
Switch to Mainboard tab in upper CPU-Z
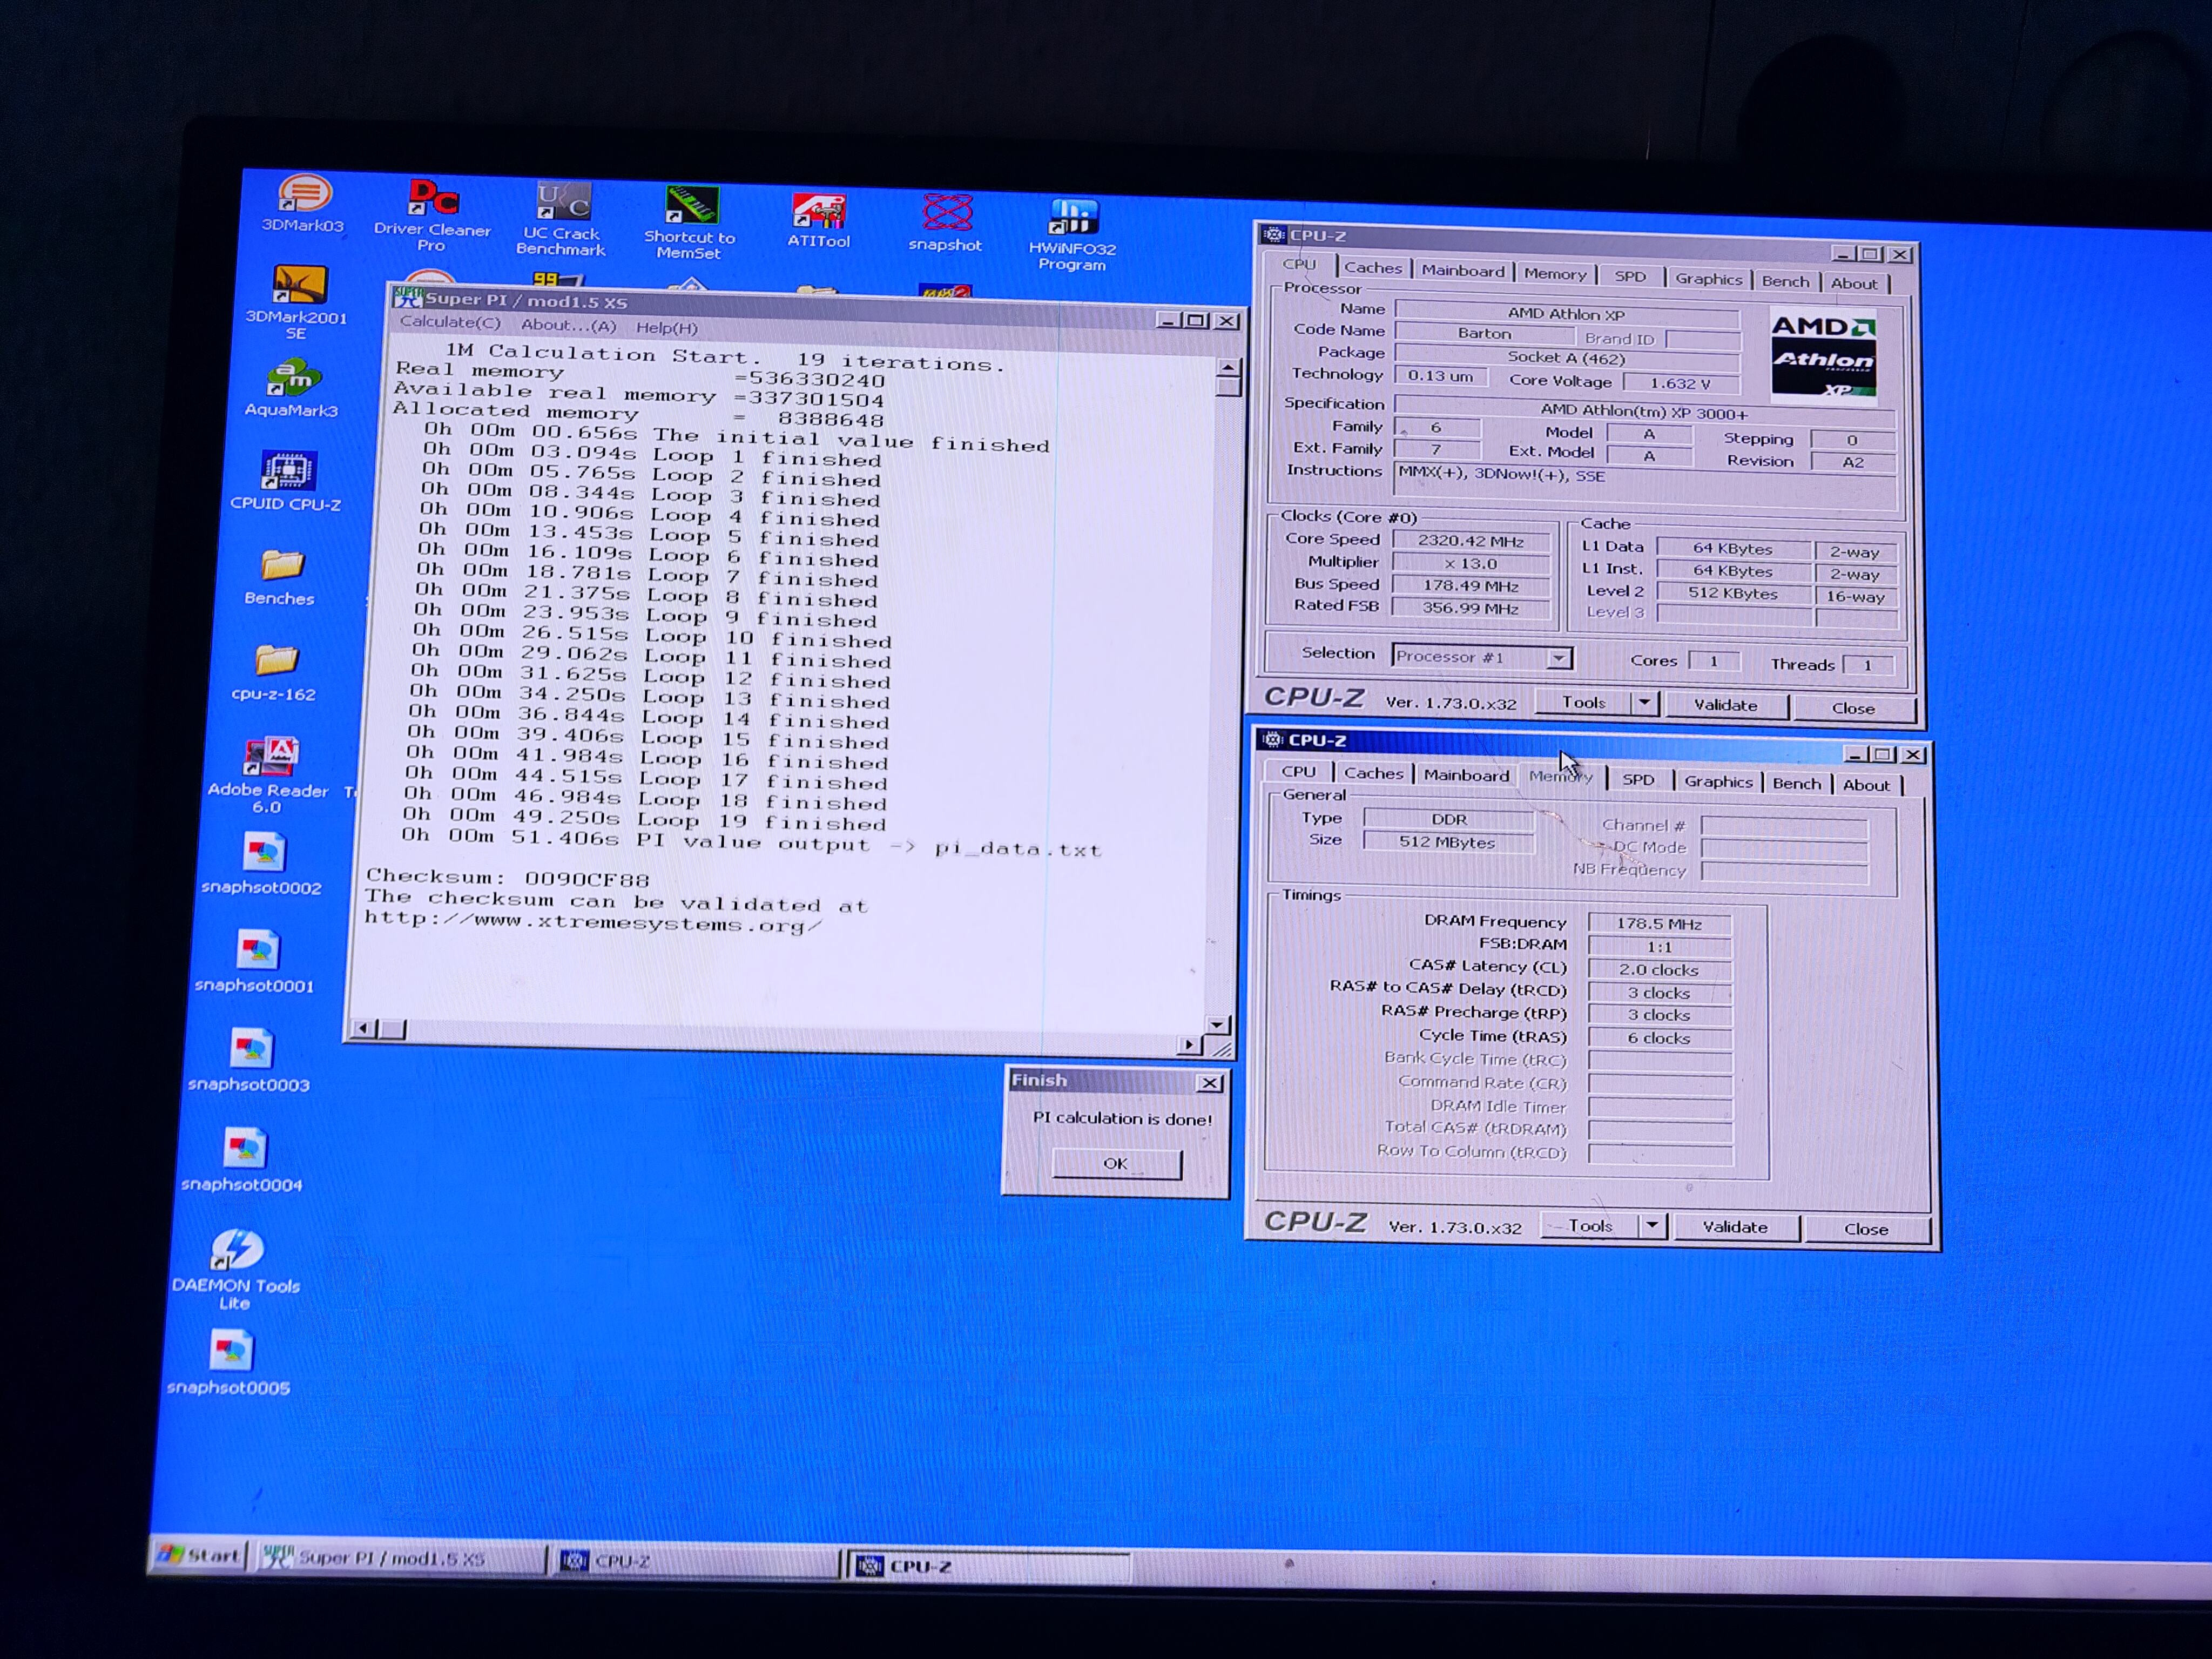[x=1462, y=271]
